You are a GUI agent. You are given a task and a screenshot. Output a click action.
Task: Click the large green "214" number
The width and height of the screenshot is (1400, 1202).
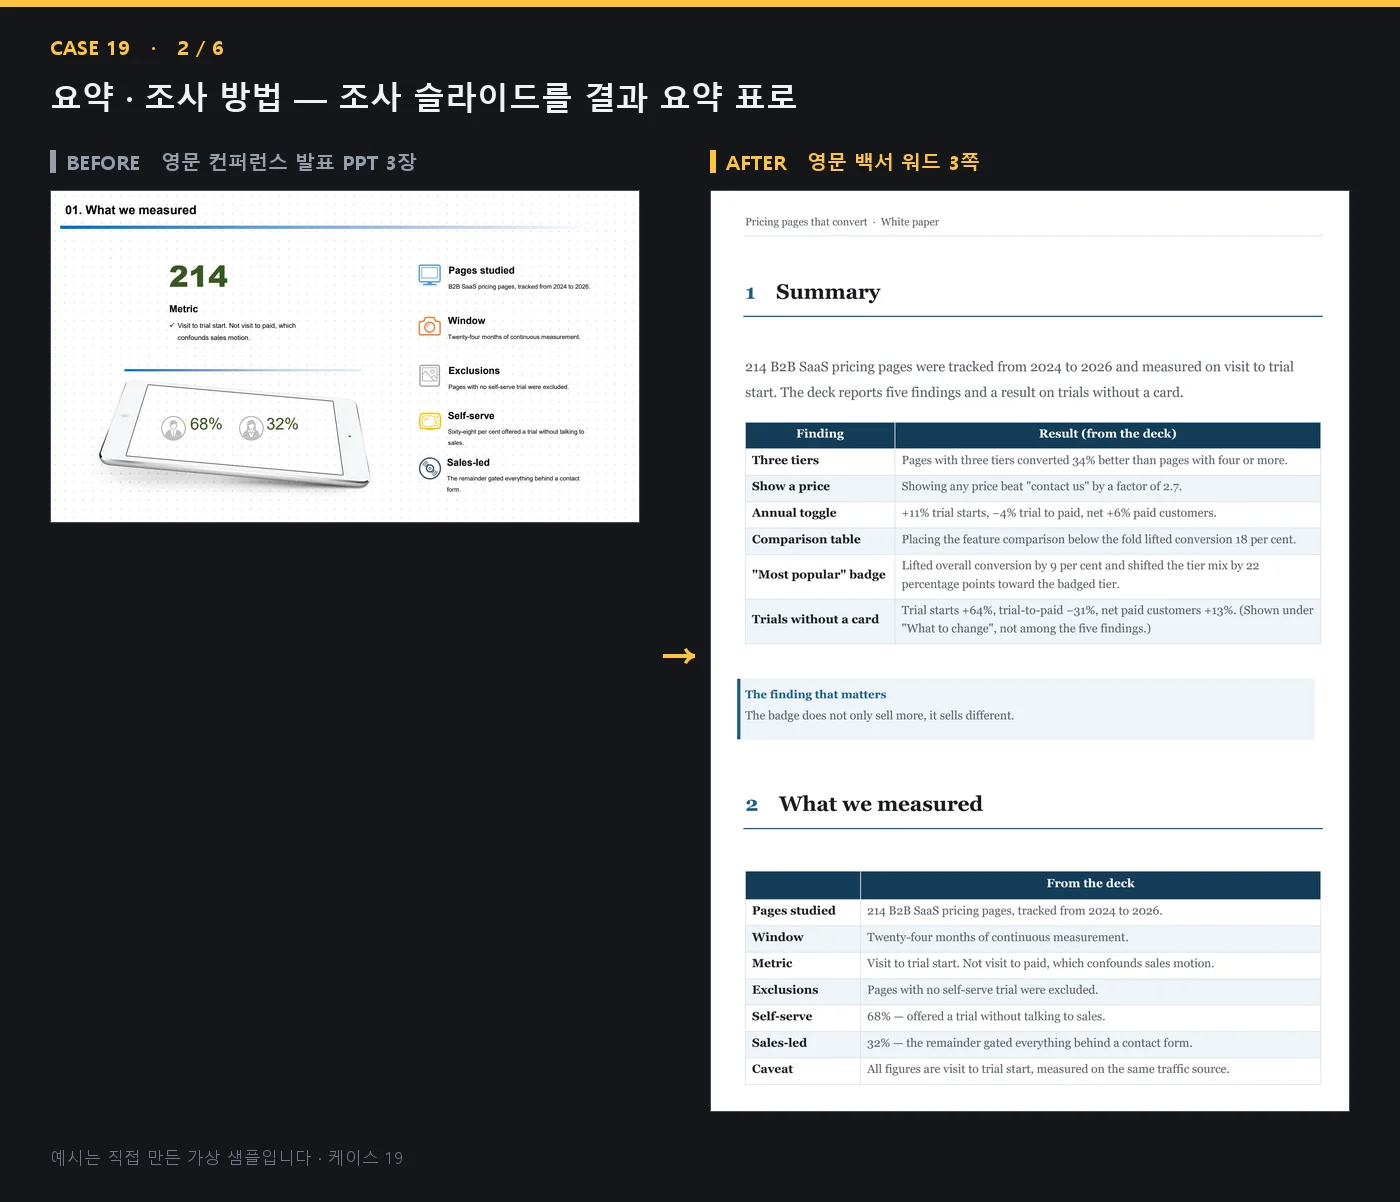(198, 276)
